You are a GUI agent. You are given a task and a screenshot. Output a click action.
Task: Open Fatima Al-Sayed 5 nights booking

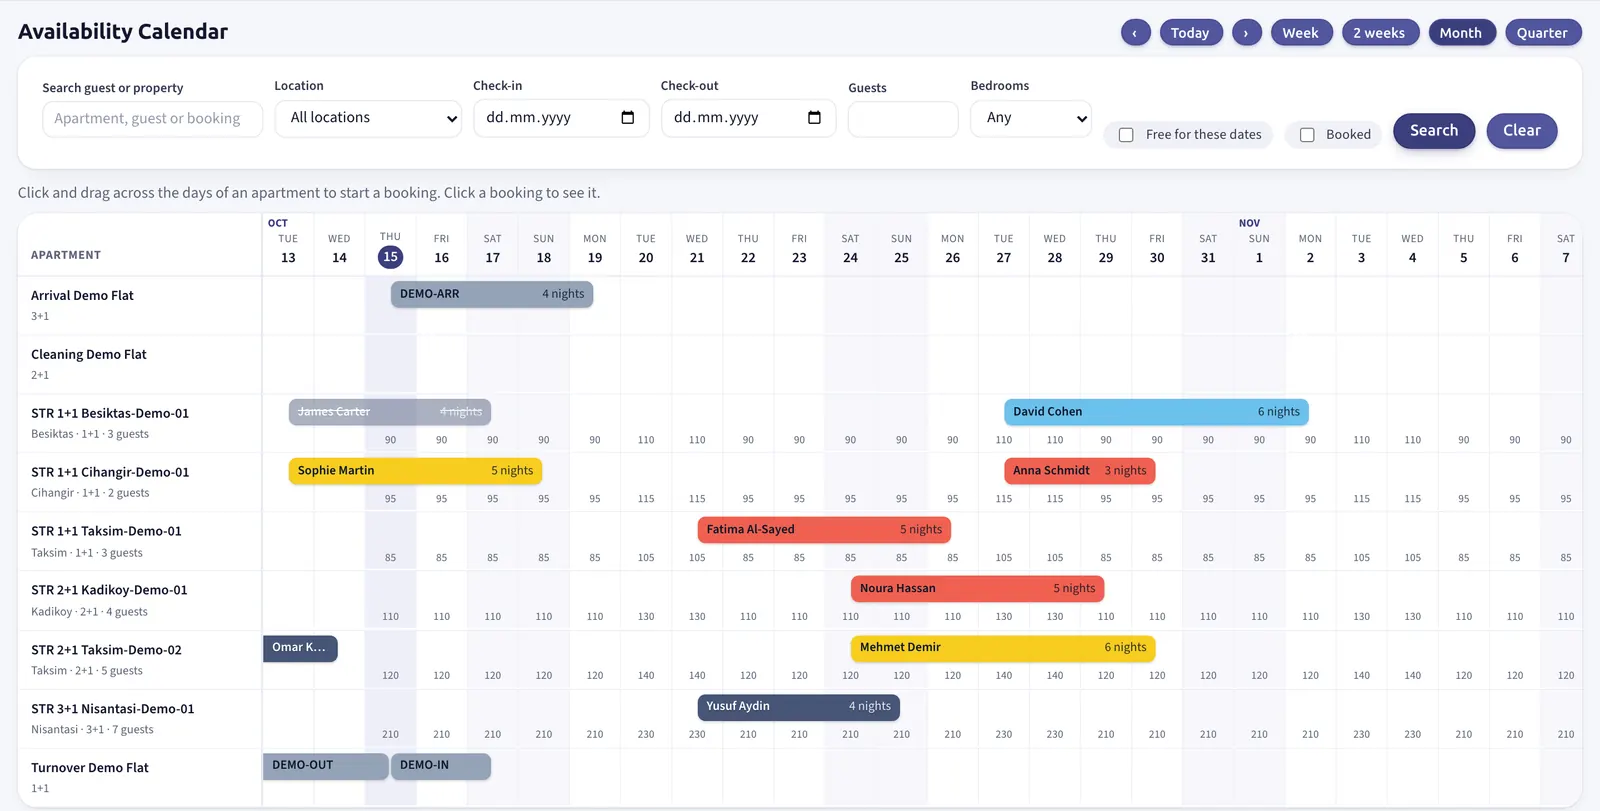click(824, 530)
